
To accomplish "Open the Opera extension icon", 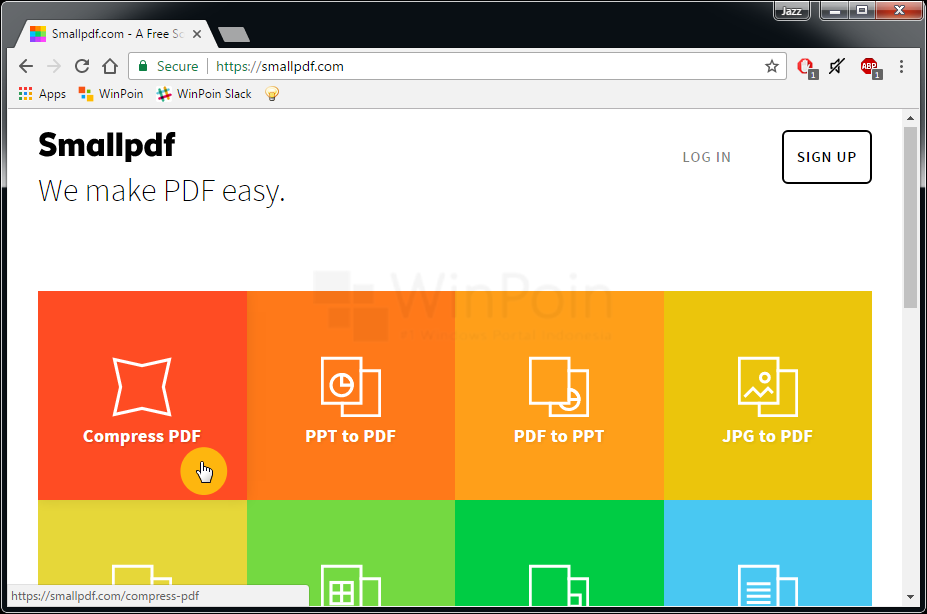I will (806, 67).
